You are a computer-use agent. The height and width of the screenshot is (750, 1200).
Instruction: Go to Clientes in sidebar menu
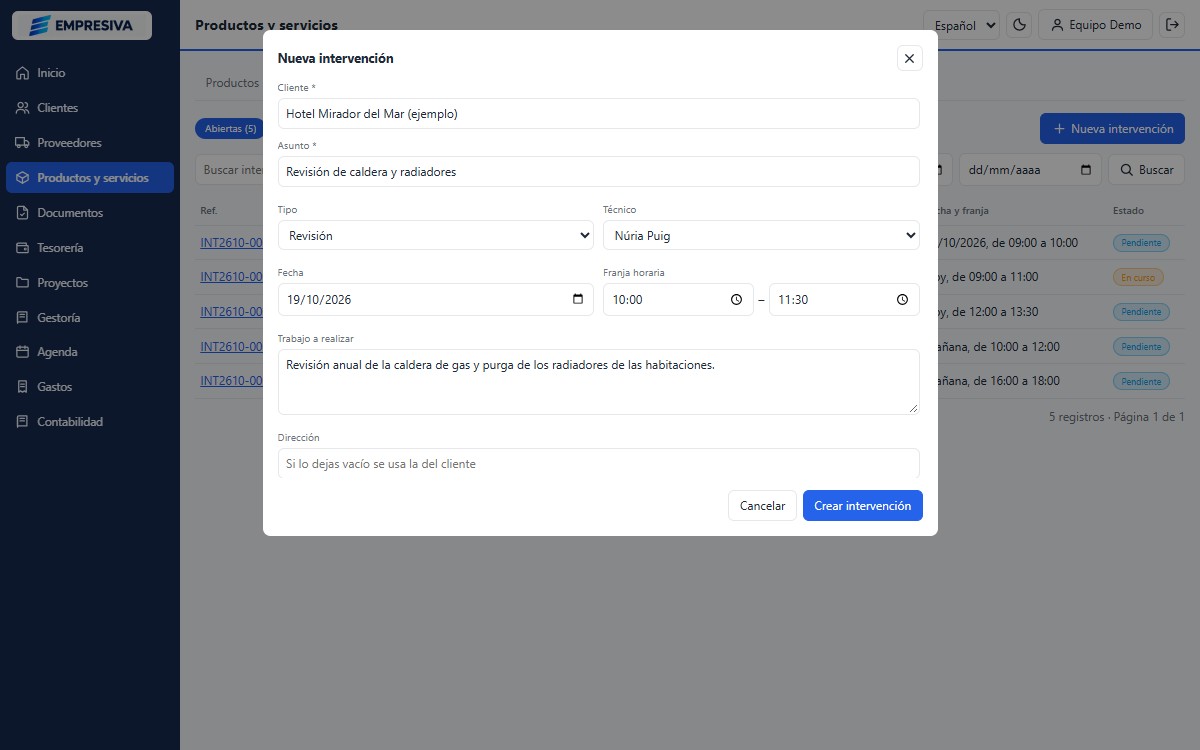(90, 108)
